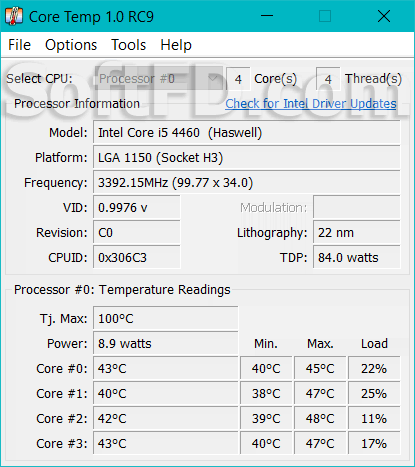Click Core #3 minimum temperature 40°C
415x467 pixels.
(x=266, y=444)
